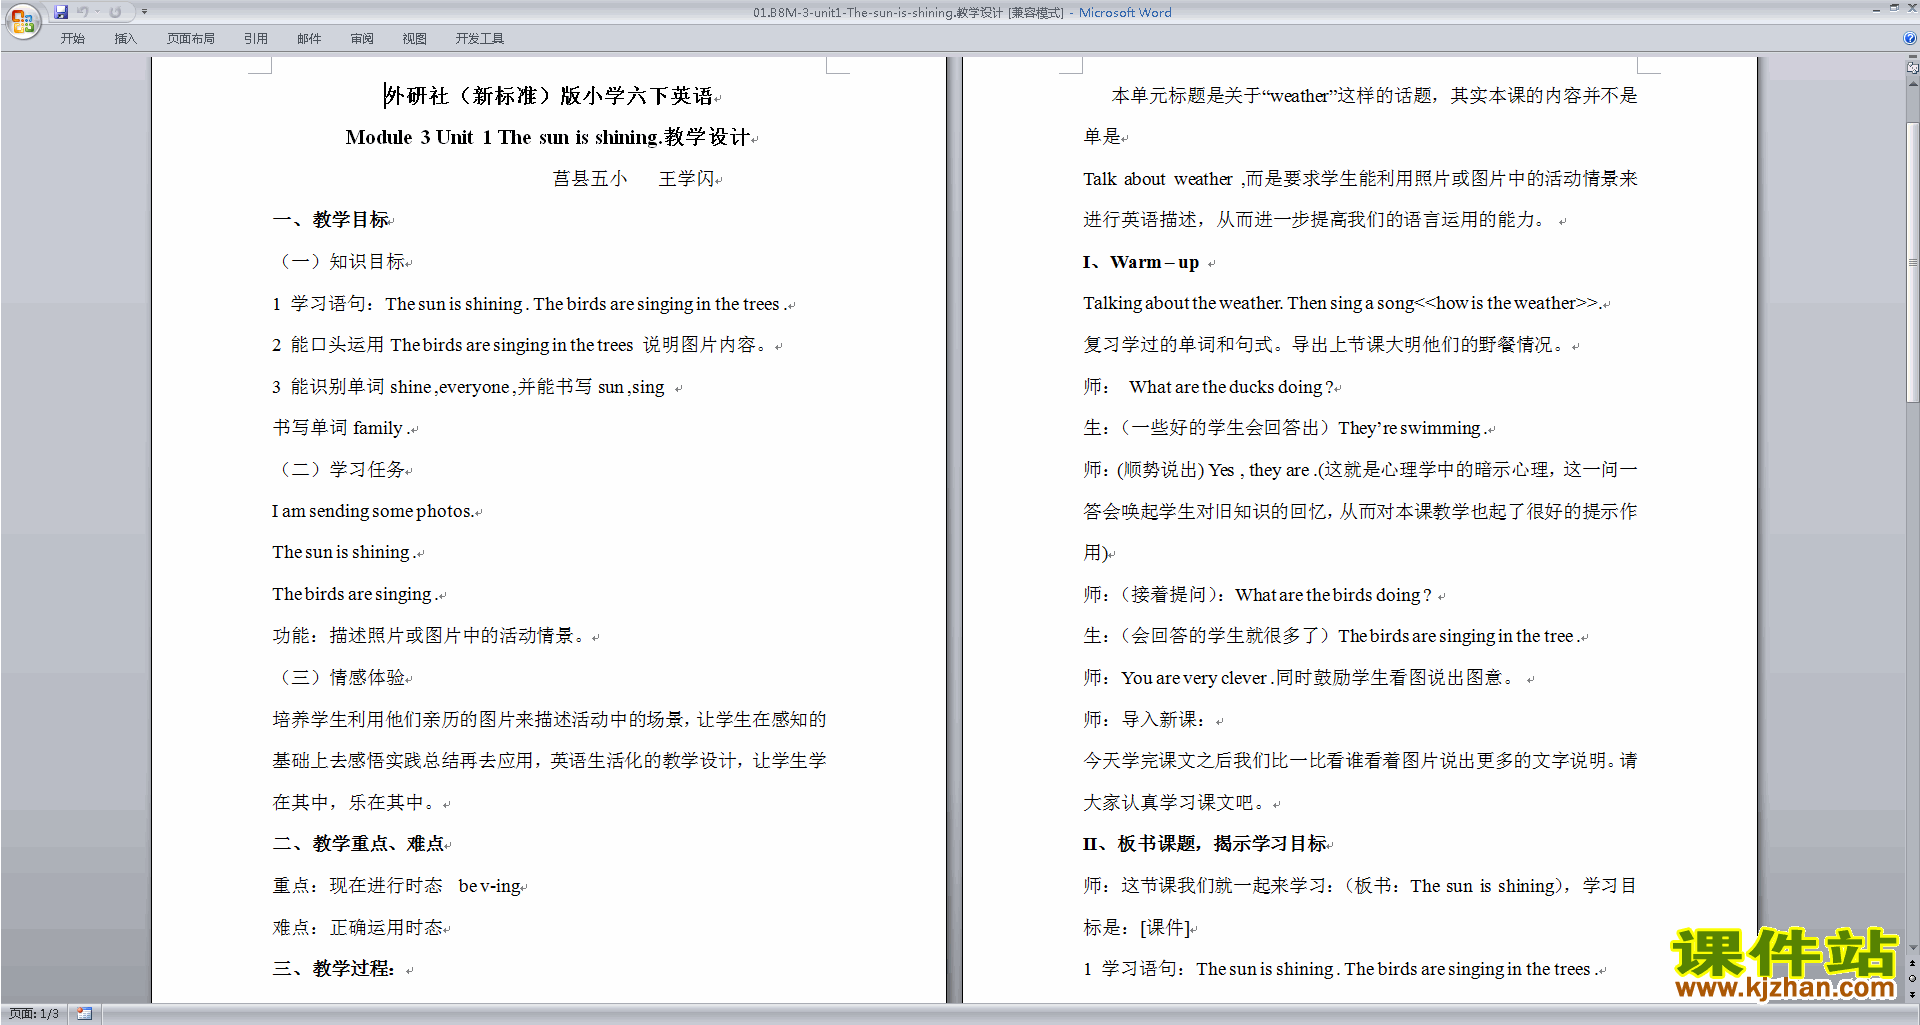Click the line 书写单词 family
This screenshot has height=1025, width=1920.
pyautogui.click(x=344, y=428)
